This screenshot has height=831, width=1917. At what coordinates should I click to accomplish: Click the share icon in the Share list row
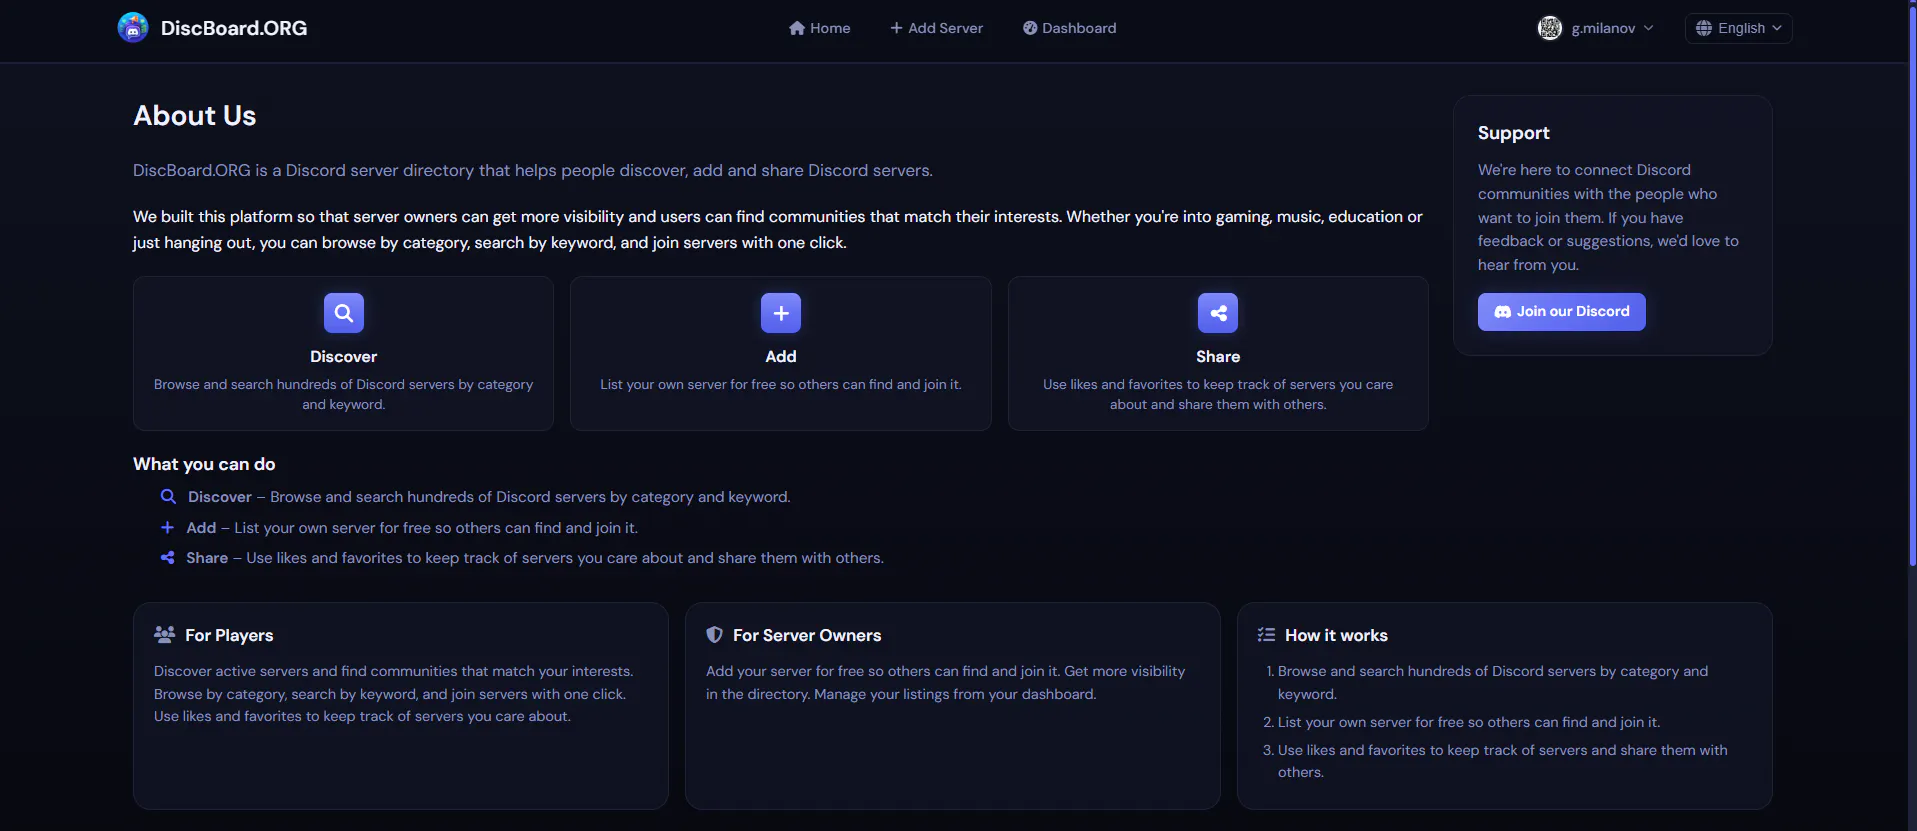tap(167, 558)
